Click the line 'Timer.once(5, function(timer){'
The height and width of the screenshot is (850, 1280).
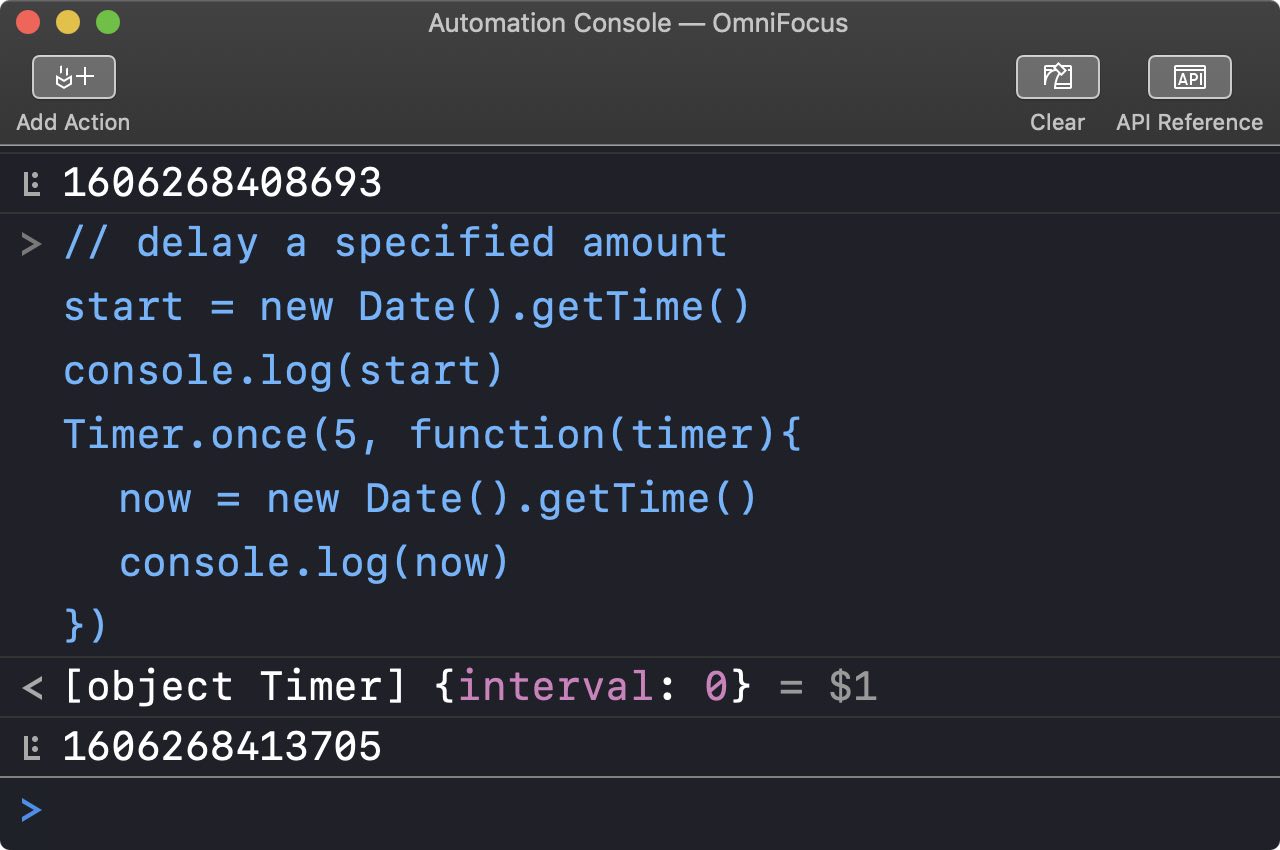[x=432, y=435]
